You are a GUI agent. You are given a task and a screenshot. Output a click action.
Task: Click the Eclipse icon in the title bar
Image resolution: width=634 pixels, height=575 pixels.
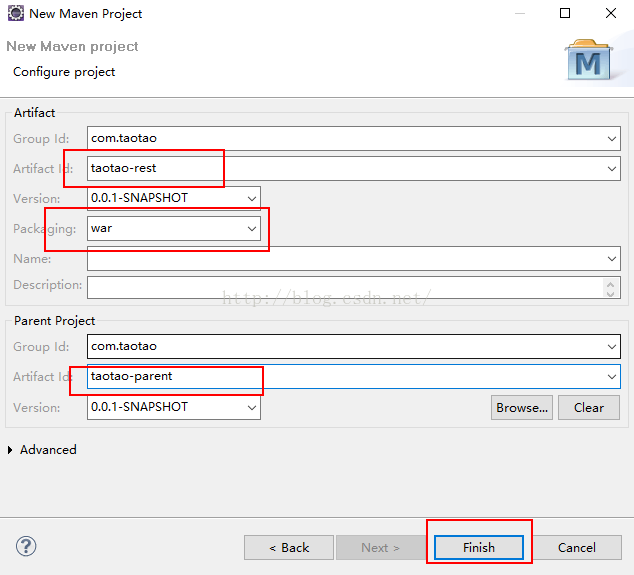[16, 13]
